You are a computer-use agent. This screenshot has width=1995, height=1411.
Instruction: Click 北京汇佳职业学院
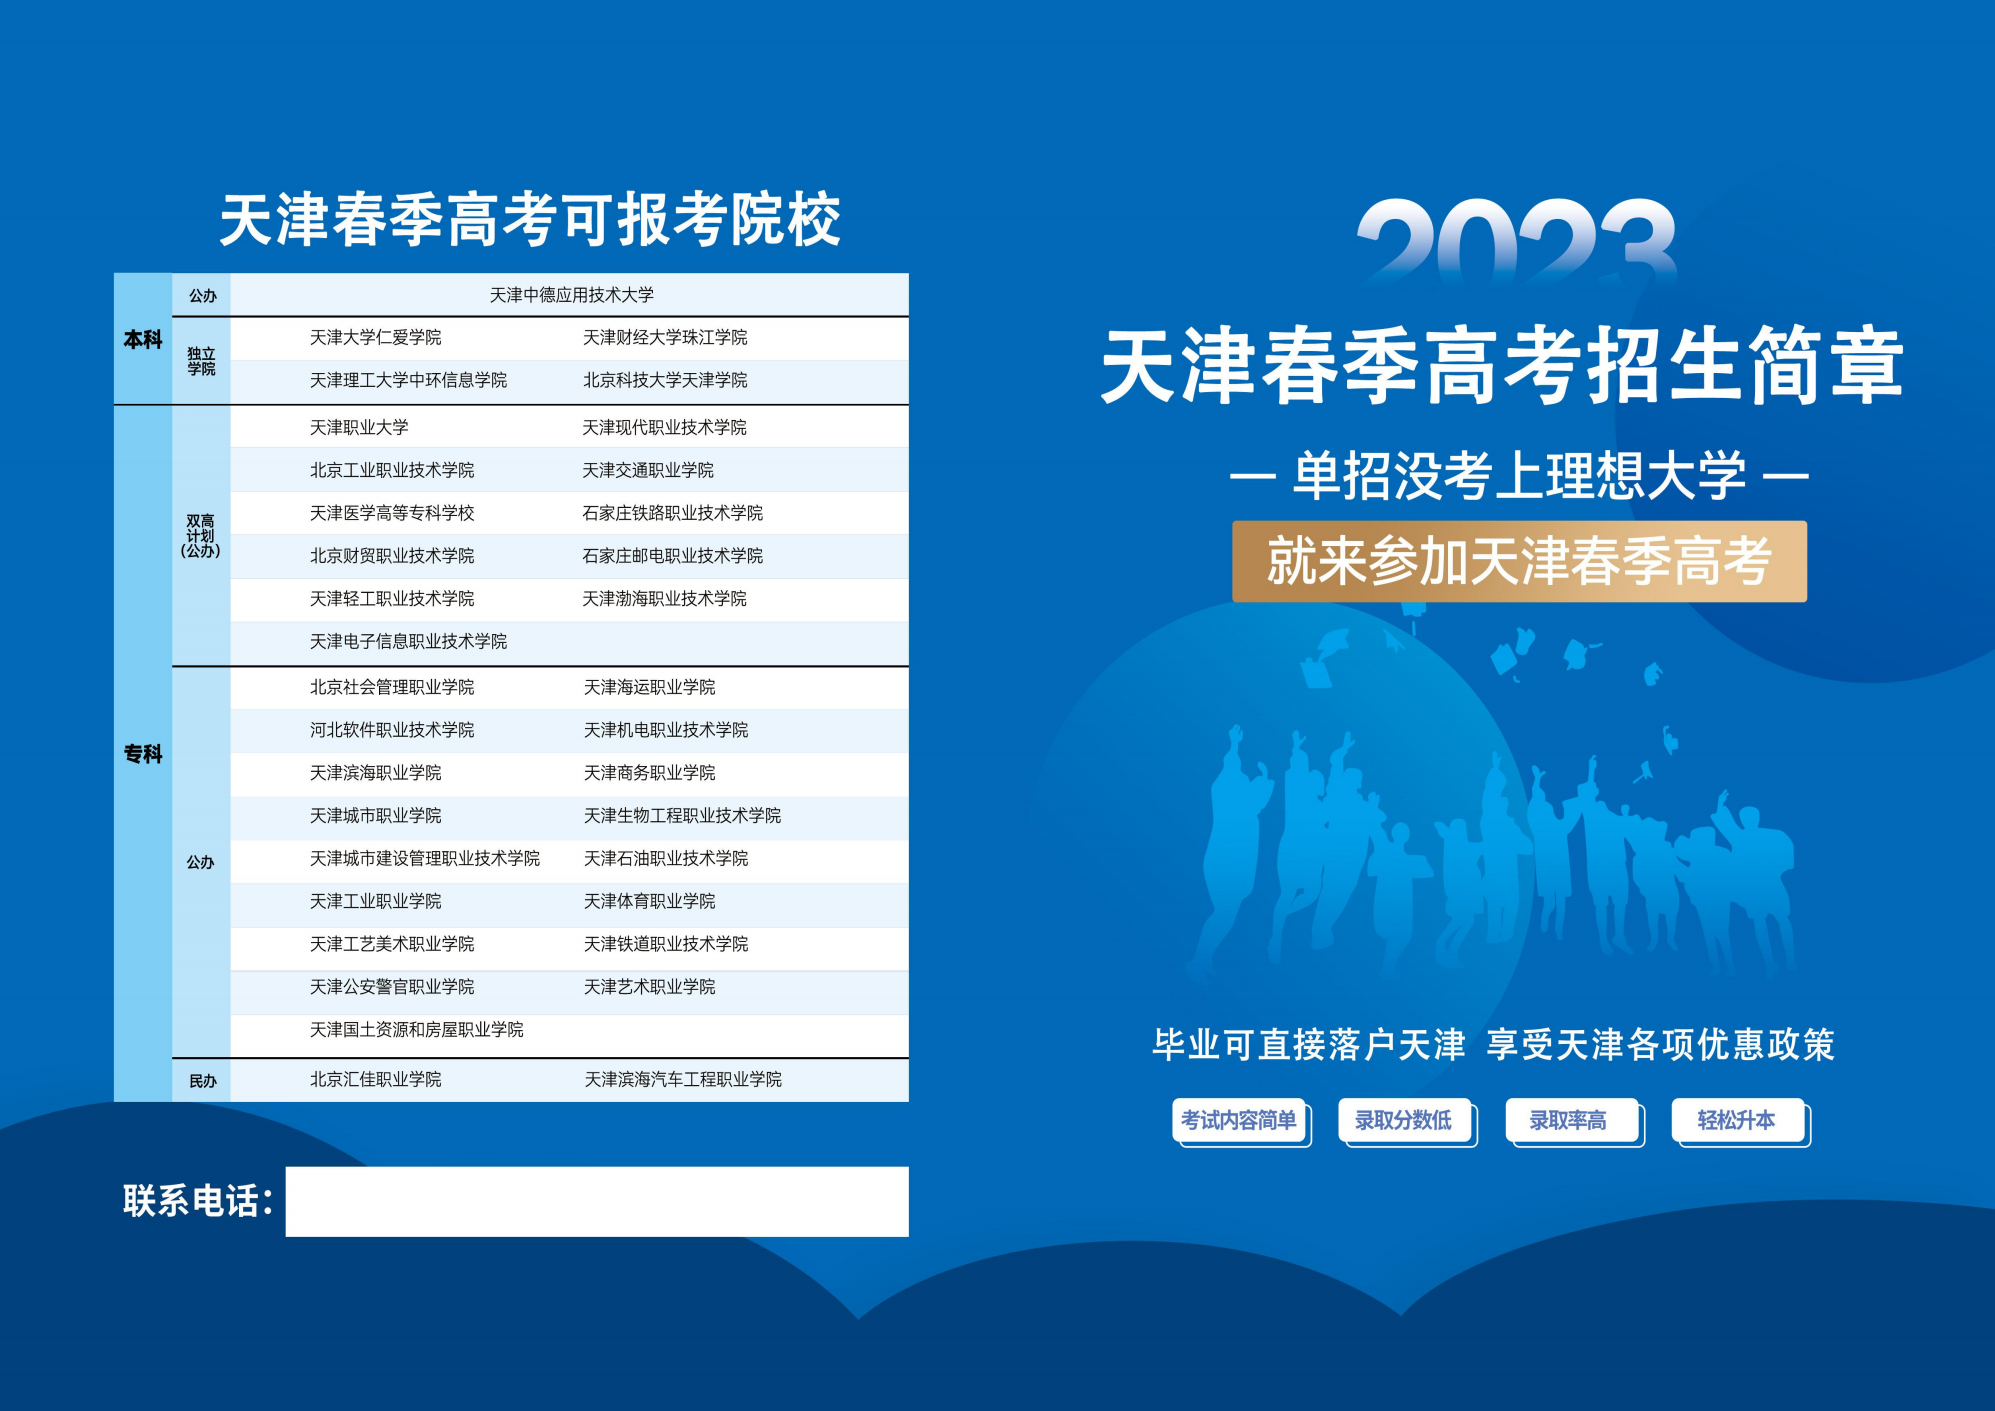click(x=375, y=1080)
